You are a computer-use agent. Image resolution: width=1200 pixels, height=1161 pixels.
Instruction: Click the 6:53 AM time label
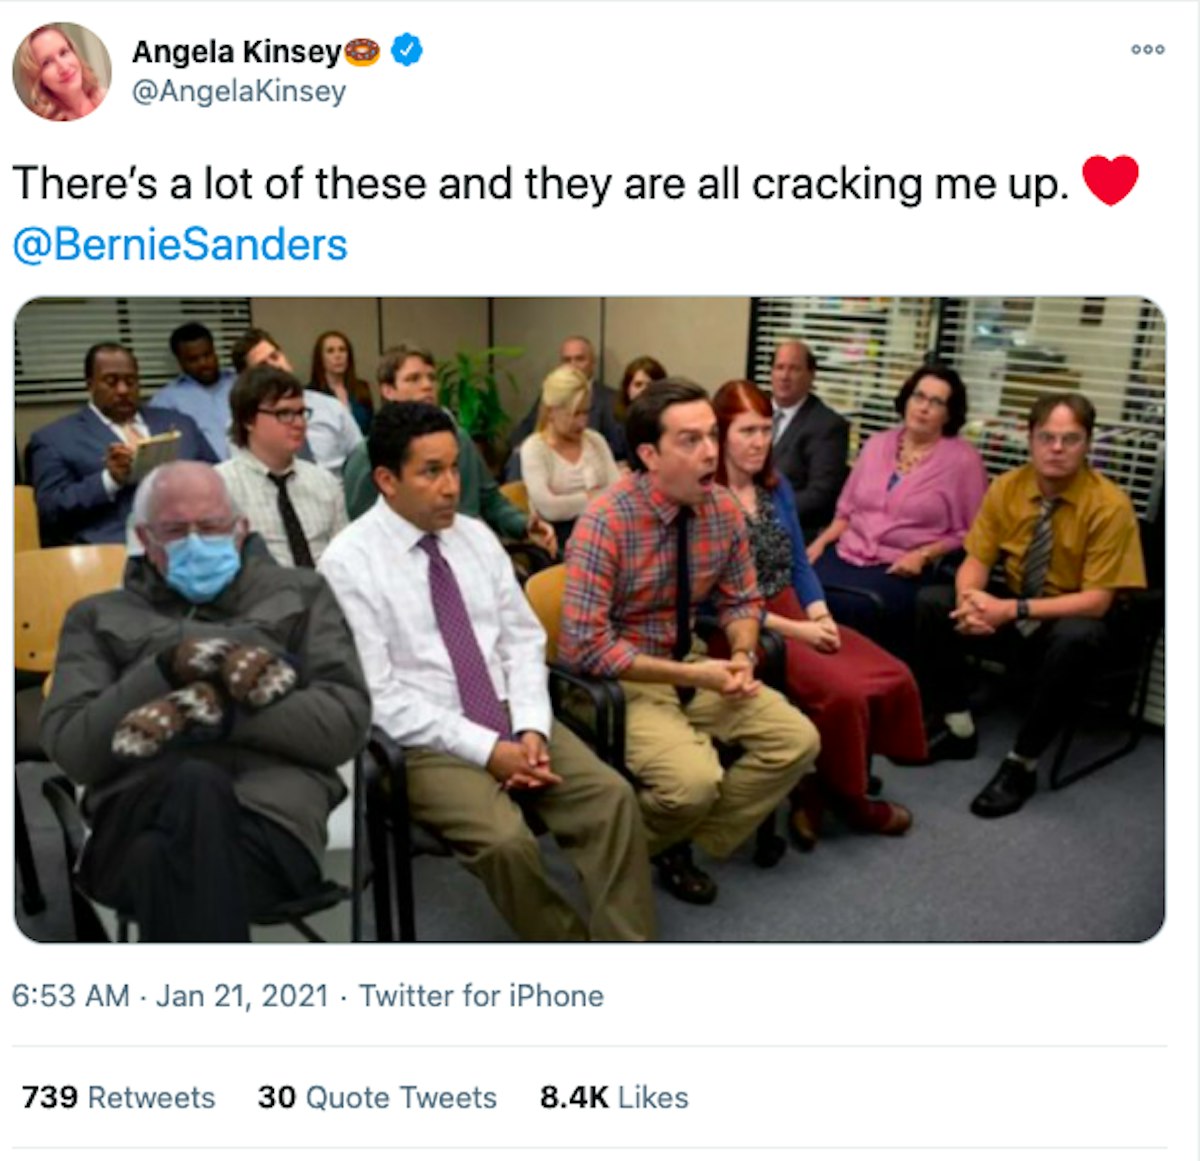pos(70,995)
